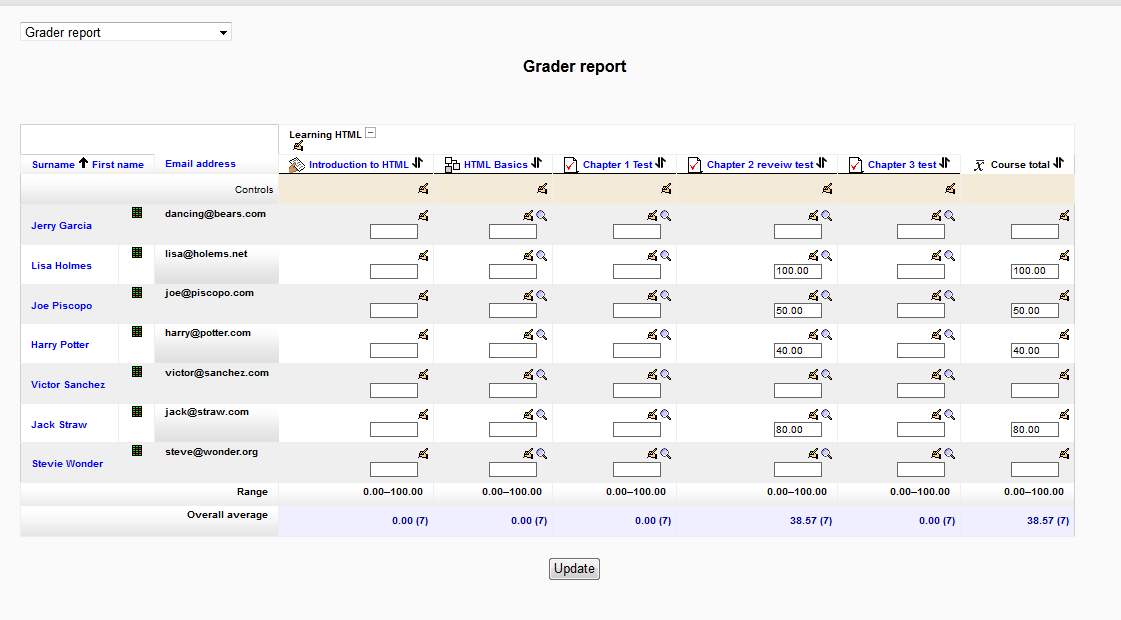The width and height of the screenshot is (1121, 620).
Task: Sort students by Surname
Action: pos(54,164)
